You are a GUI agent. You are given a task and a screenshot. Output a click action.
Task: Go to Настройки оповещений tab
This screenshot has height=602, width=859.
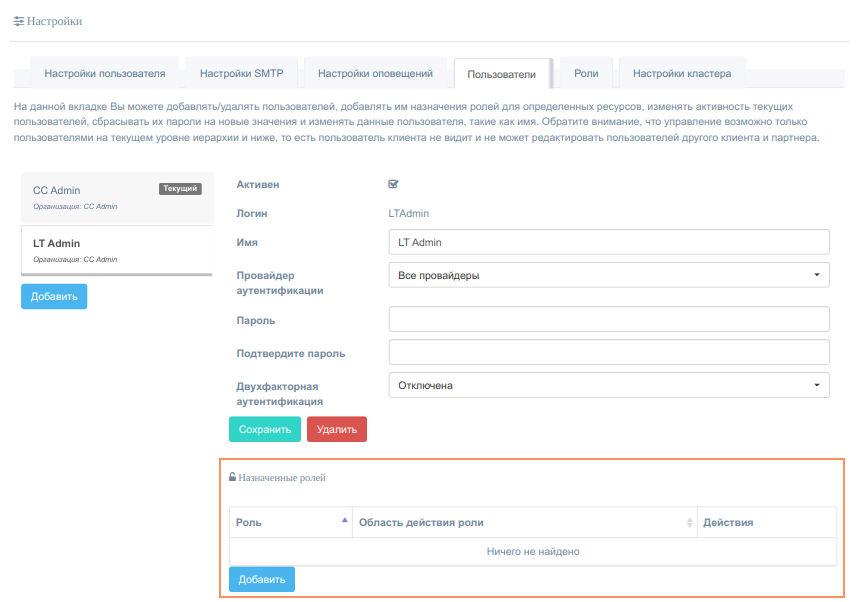(375, 73)
